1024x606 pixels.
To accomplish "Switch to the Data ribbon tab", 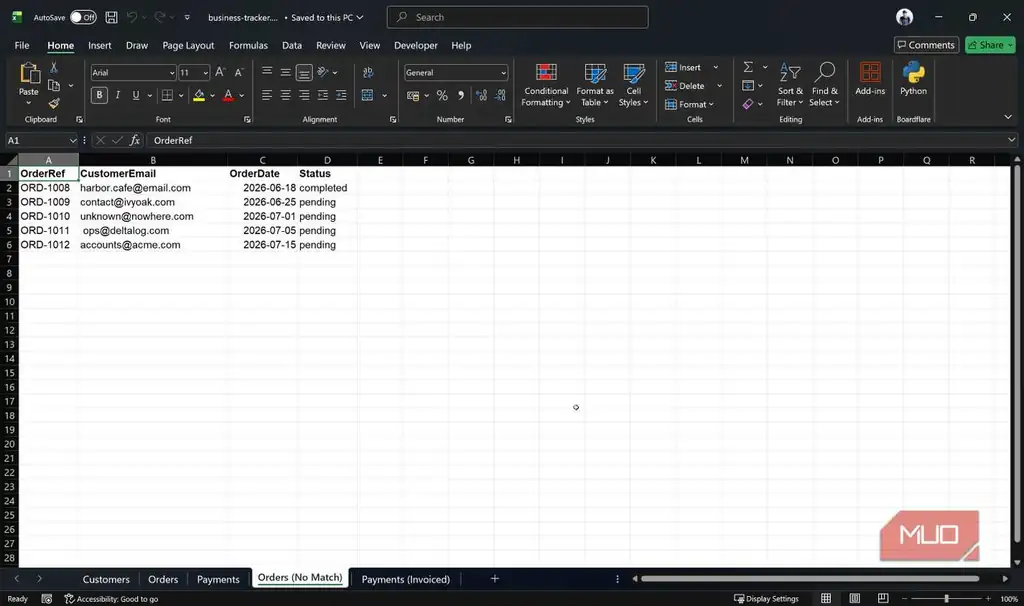I will (x=291, y=46).
